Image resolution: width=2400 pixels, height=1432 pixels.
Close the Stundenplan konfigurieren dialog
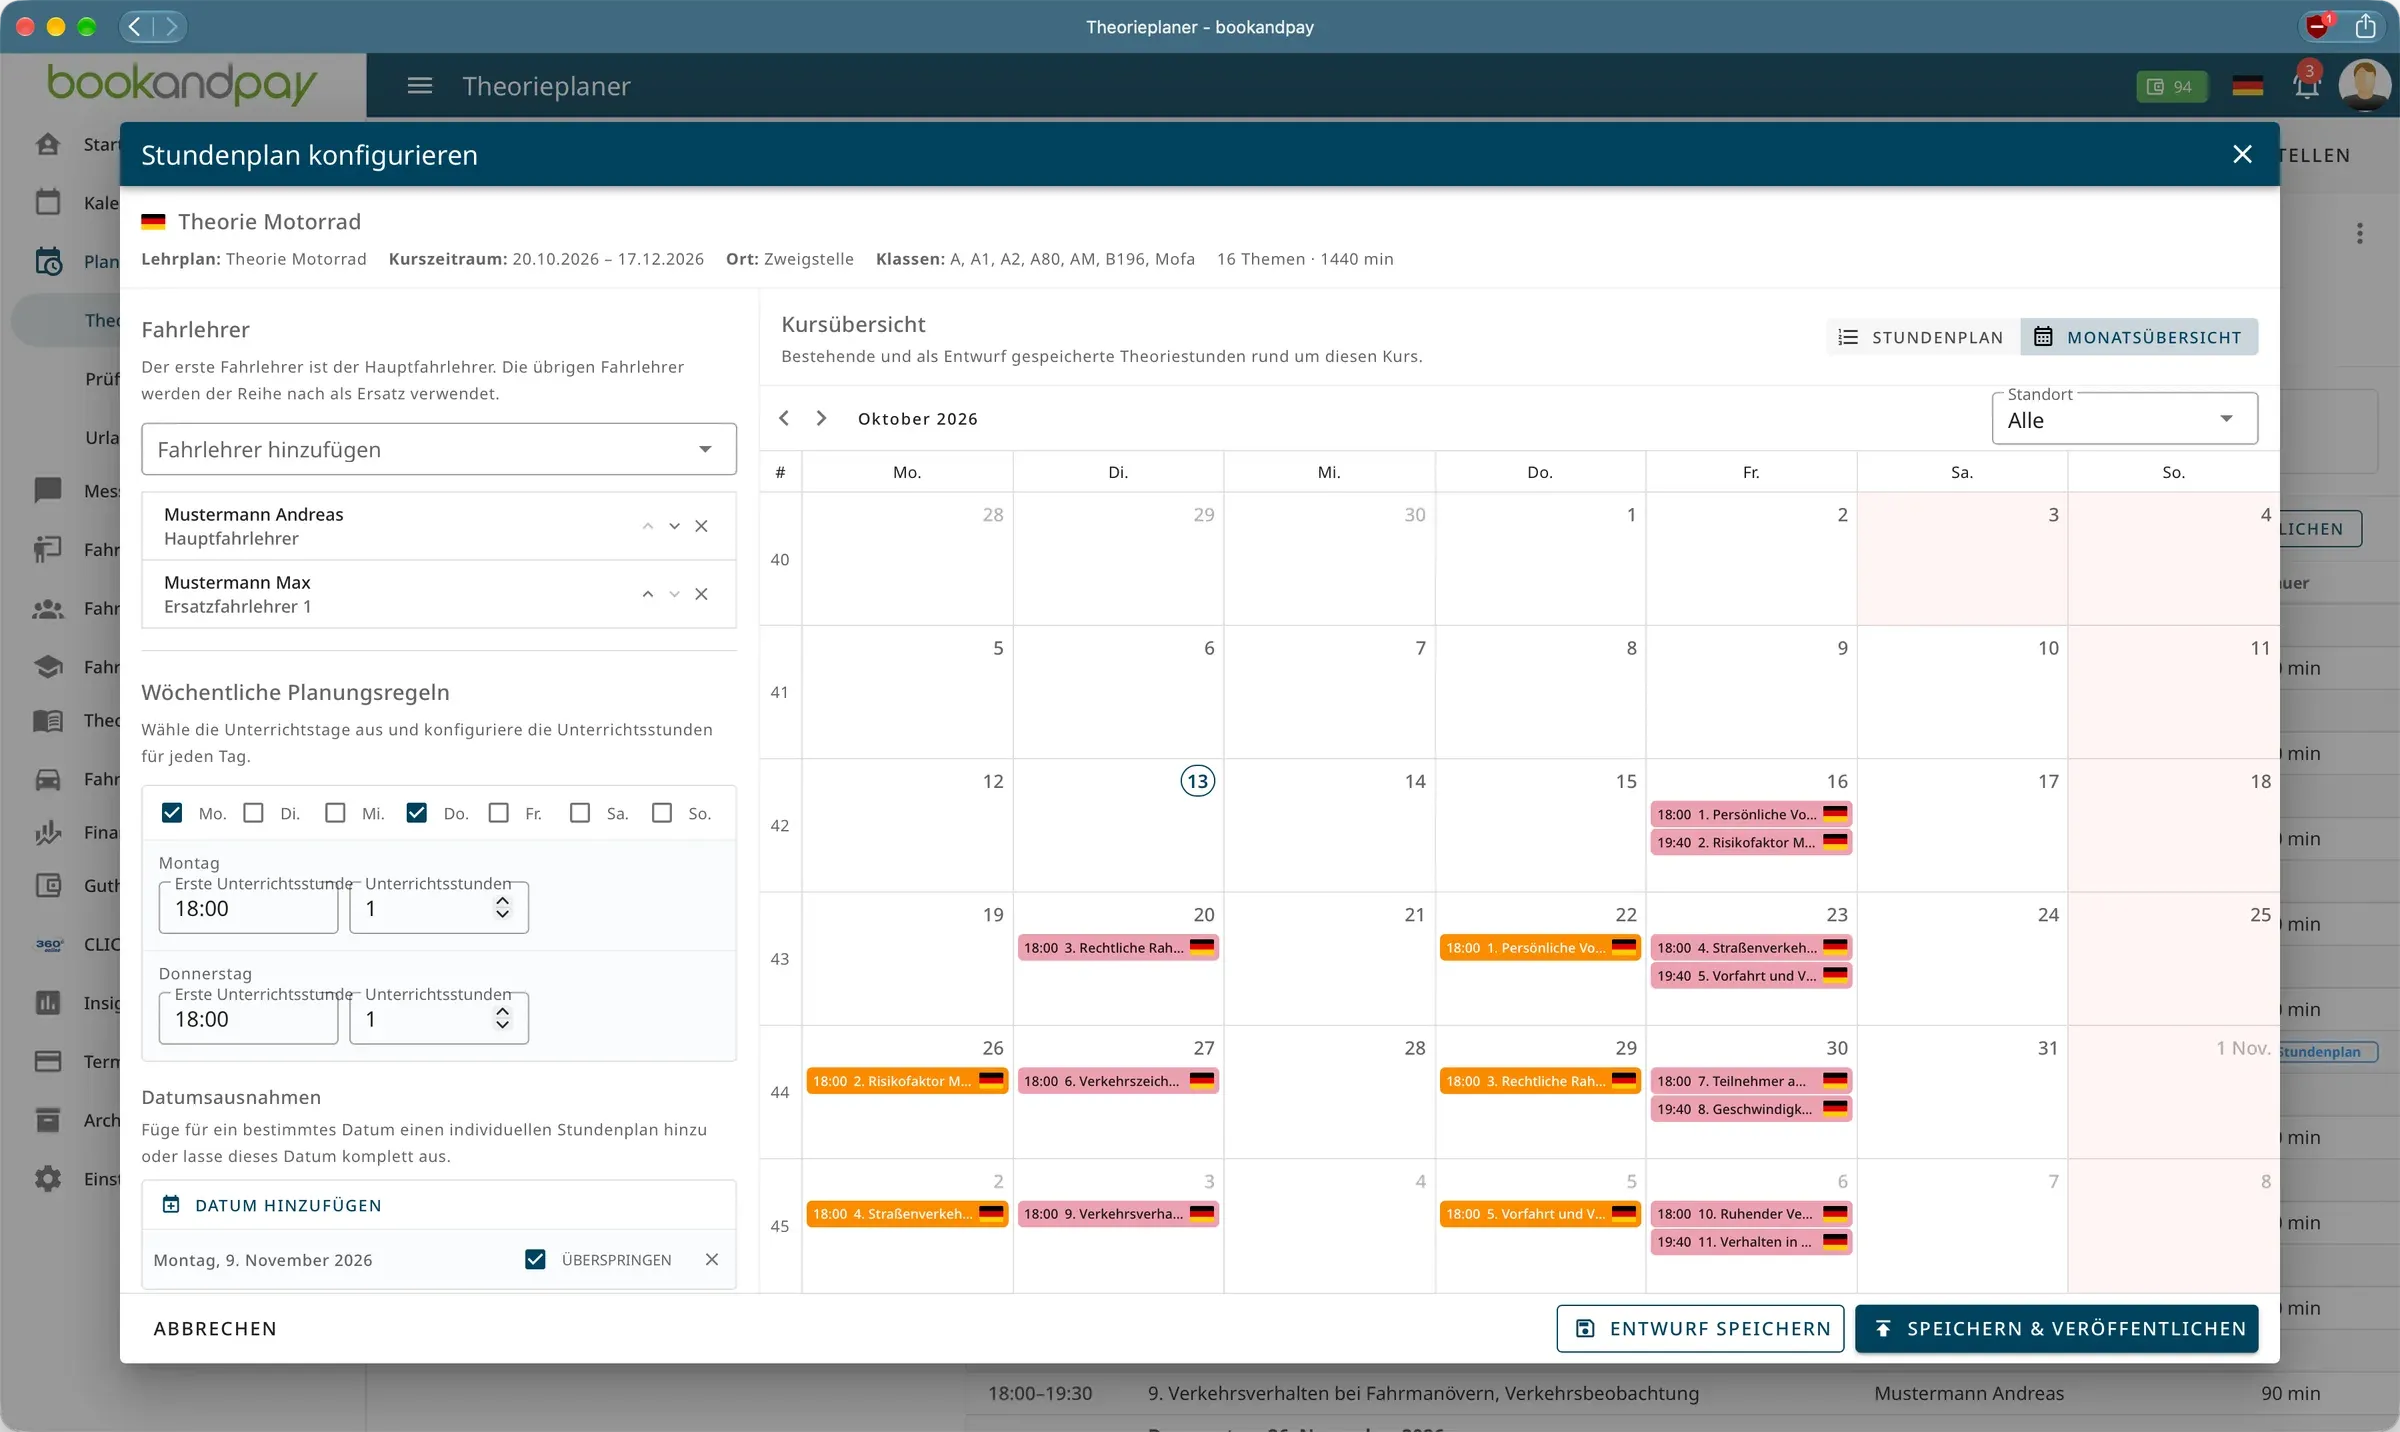[2242, 154]
